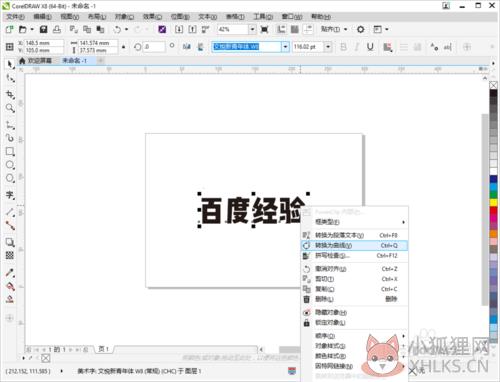Toggle Show Rulers in standard toolbar
The height and width of the screenshot is (382, 500).
click(281, 29)
